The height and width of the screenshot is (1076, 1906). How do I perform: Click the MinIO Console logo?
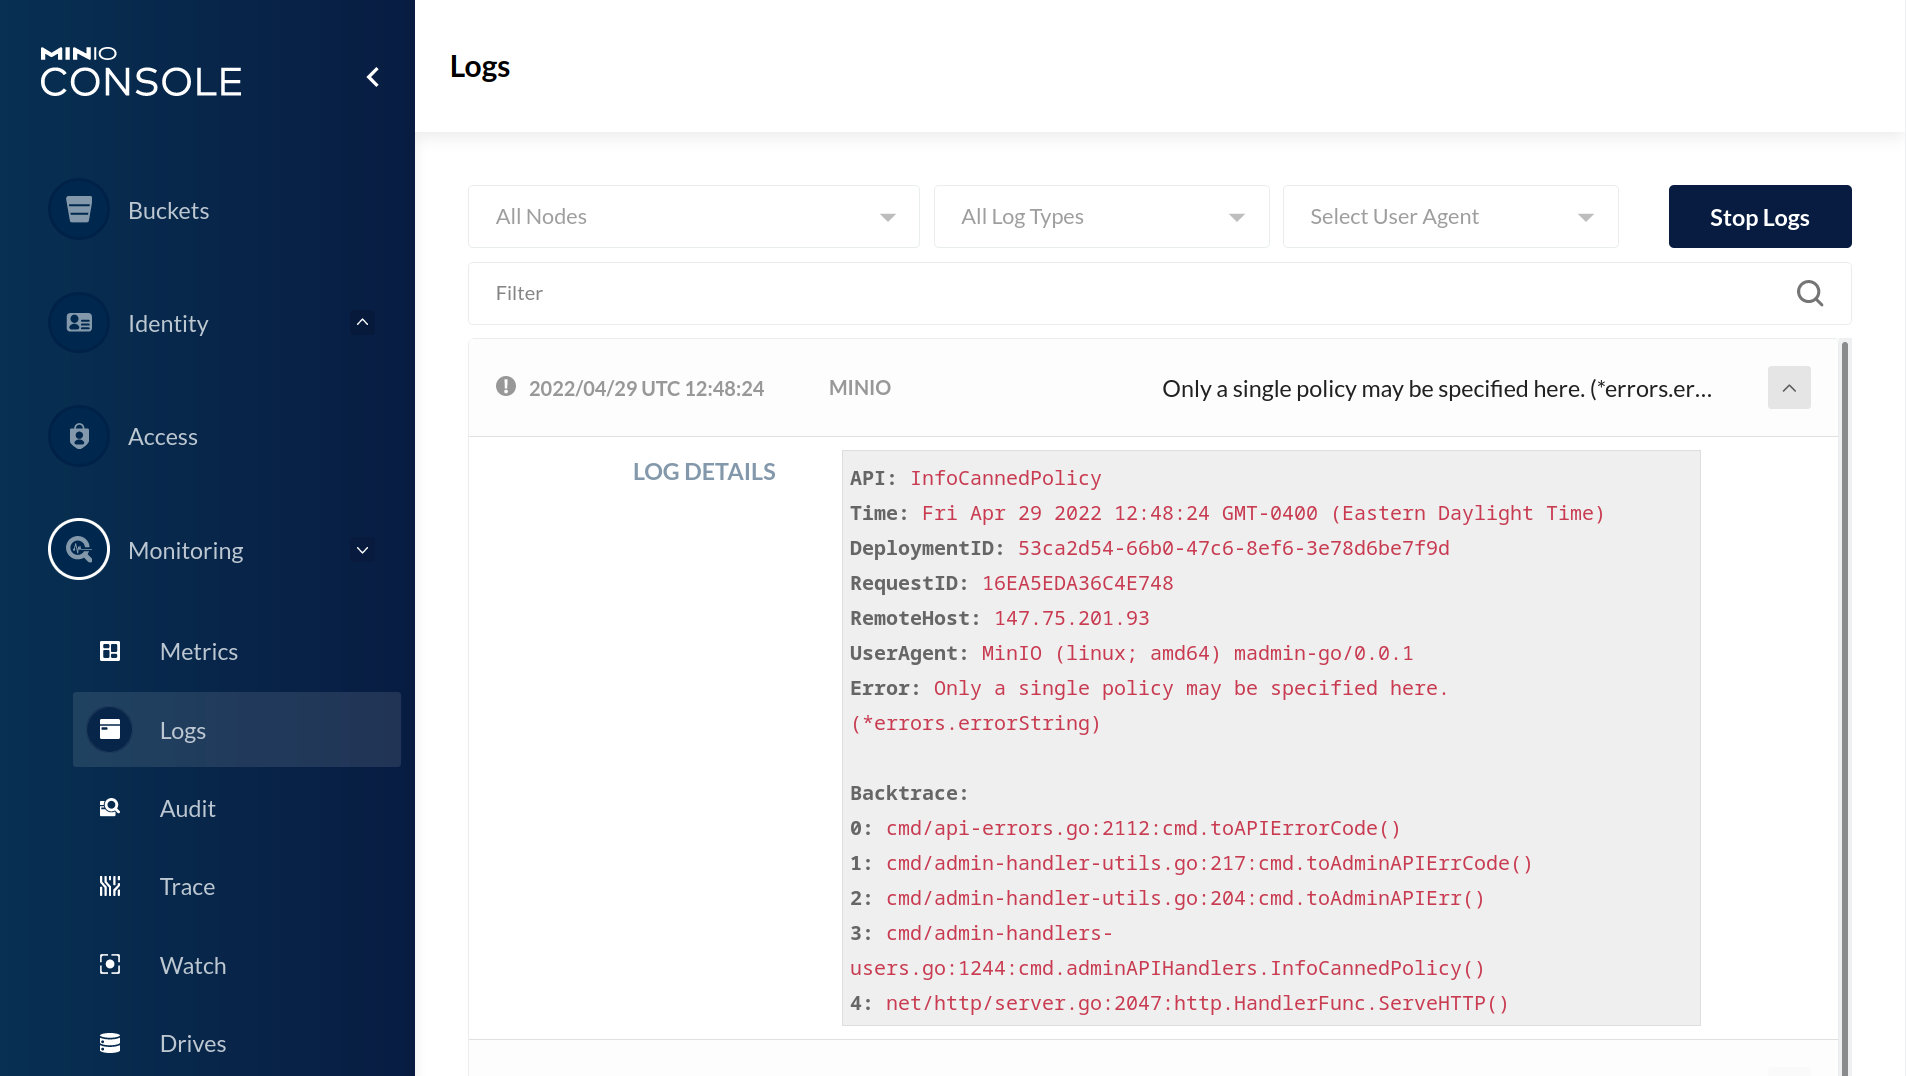(x=141, y=72)
